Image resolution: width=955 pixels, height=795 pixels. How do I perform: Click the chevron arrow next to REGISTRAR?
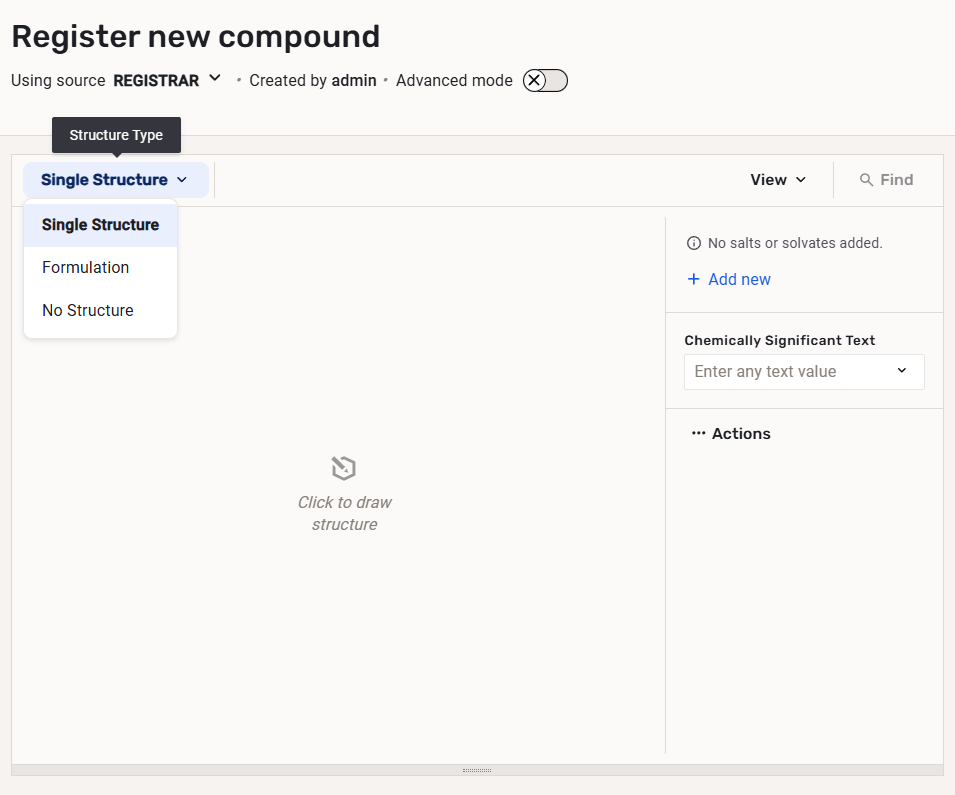pyautogui.click(x=215, y=79)
